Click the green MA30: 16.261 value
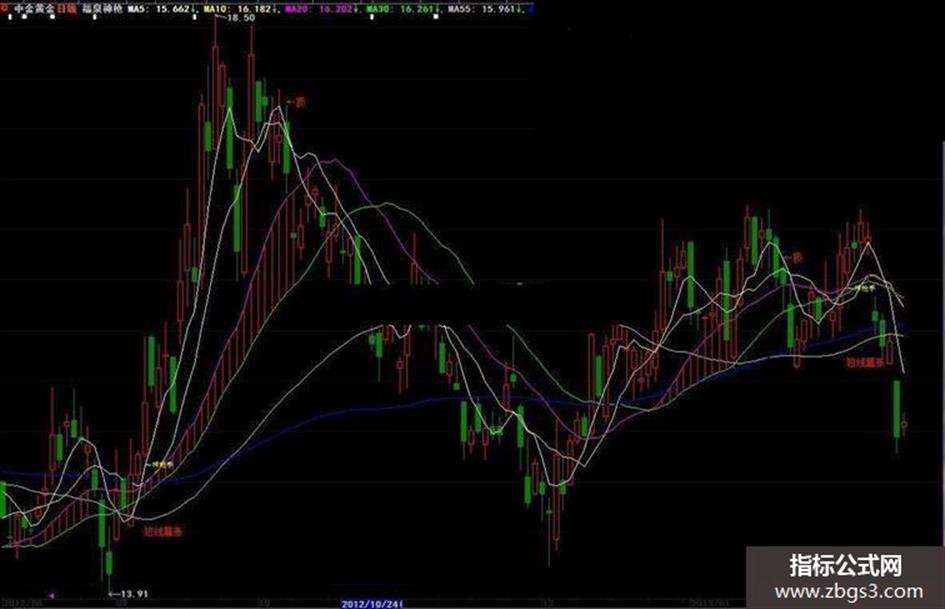 click(x=402, y=9)
